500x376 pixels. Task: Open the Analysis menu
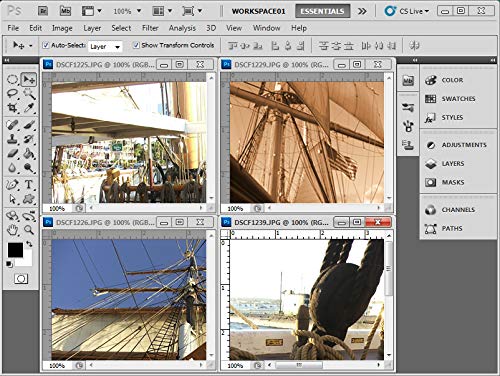182,28
